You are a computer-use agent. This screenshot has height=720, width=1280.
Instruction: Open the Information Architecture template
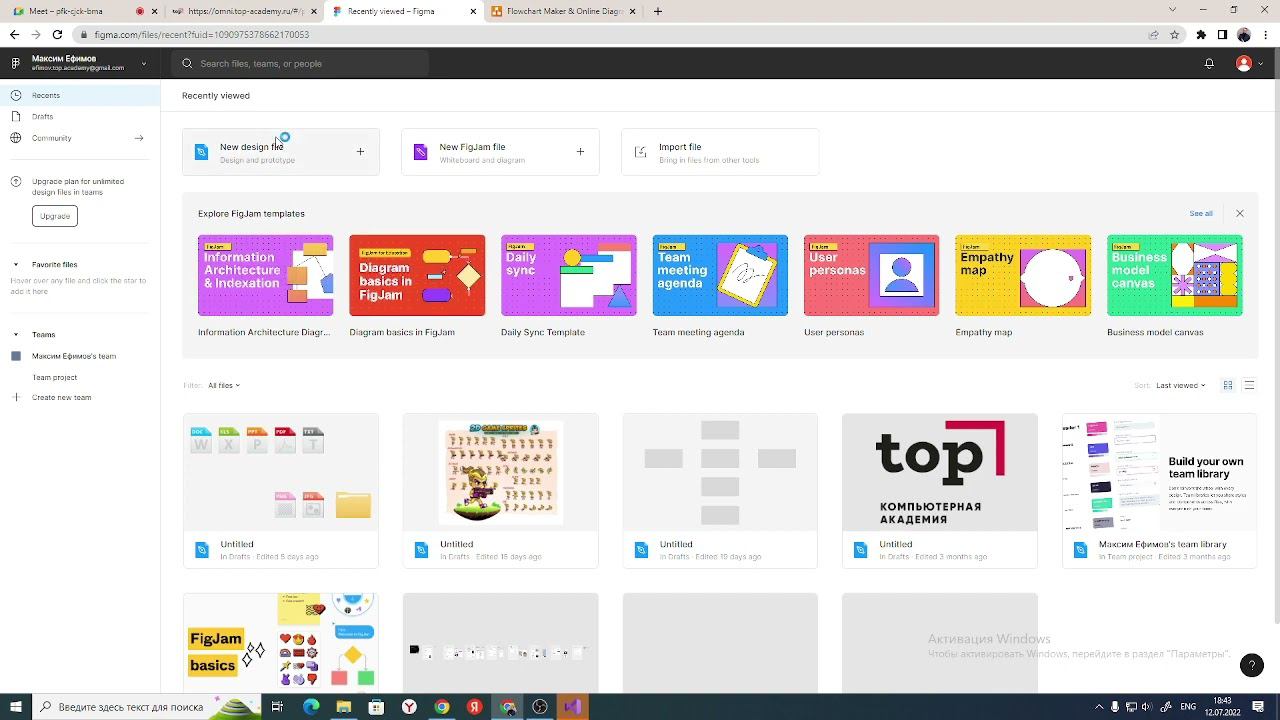coord(265,276)
